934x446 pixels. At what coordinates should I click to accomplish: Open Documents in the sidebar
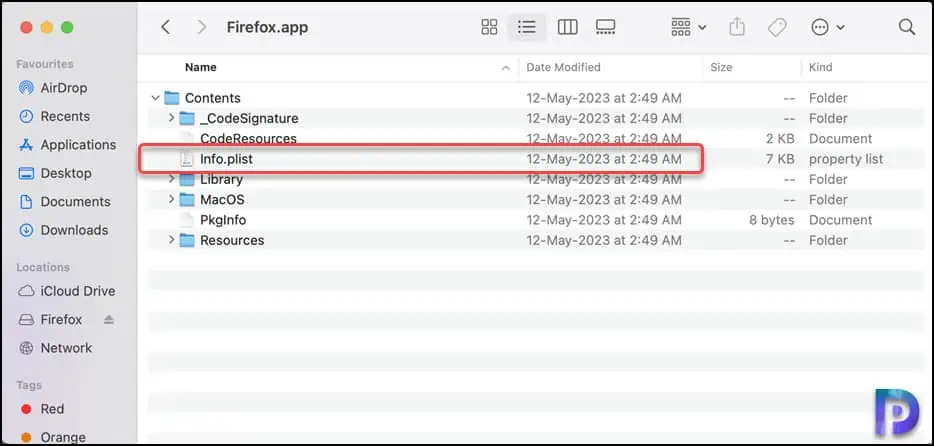click(x=64, y=202)
